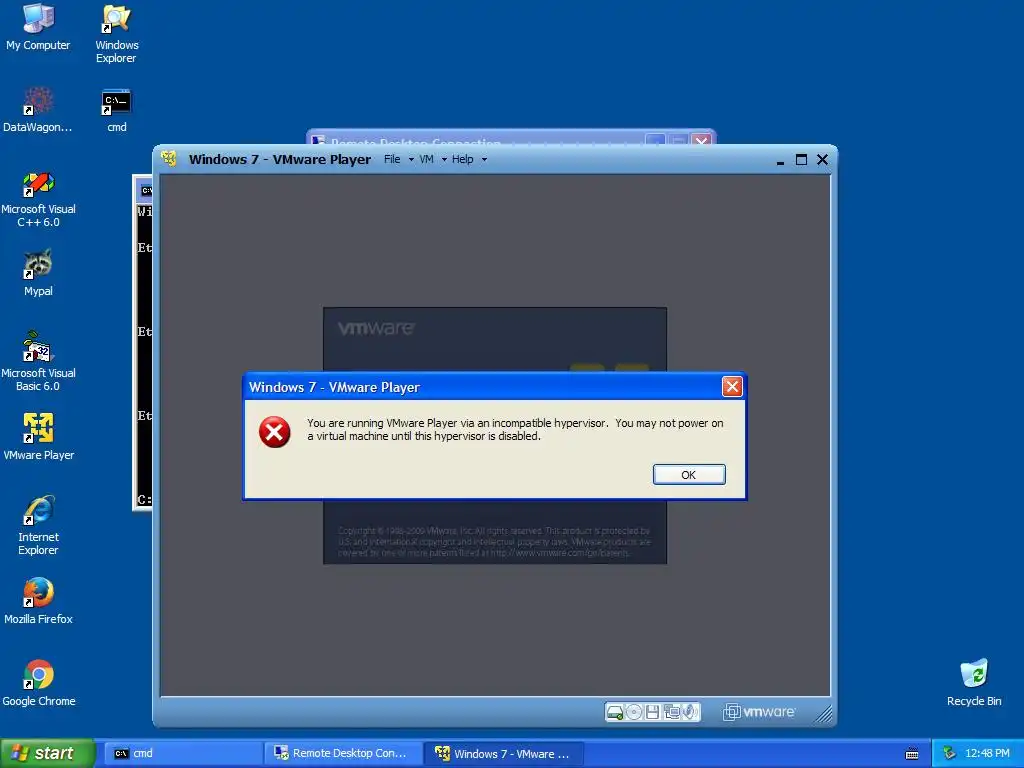Expand the VM menu dropdown arrow
Image resolution: width=1024 pixels, height=768 pixels.
coord(444,160)
